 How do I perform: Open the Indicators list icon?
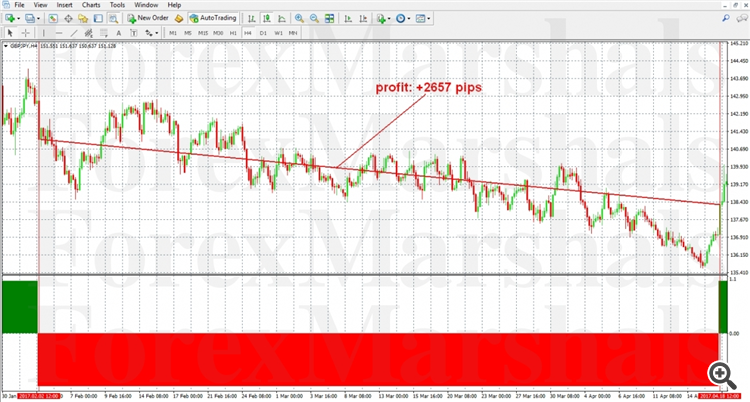pos(381,19)
